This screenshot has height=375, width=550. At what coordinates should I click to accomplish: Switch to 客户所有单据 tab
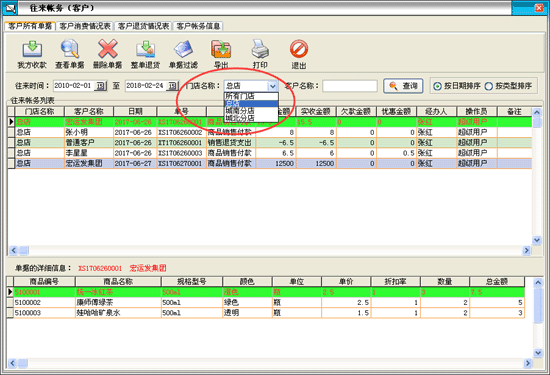(30, 26)
